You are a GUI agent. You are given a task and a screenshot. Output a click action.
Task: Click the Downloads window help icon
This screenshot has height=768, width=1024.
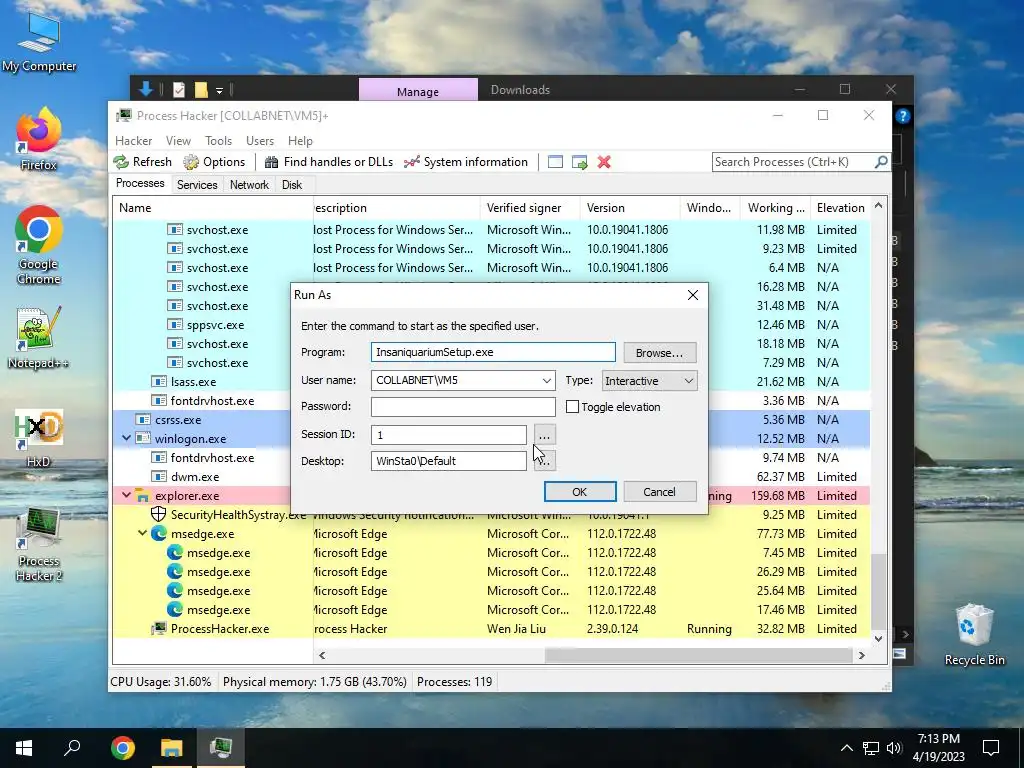pyautogui.click(x=903, y=116)
